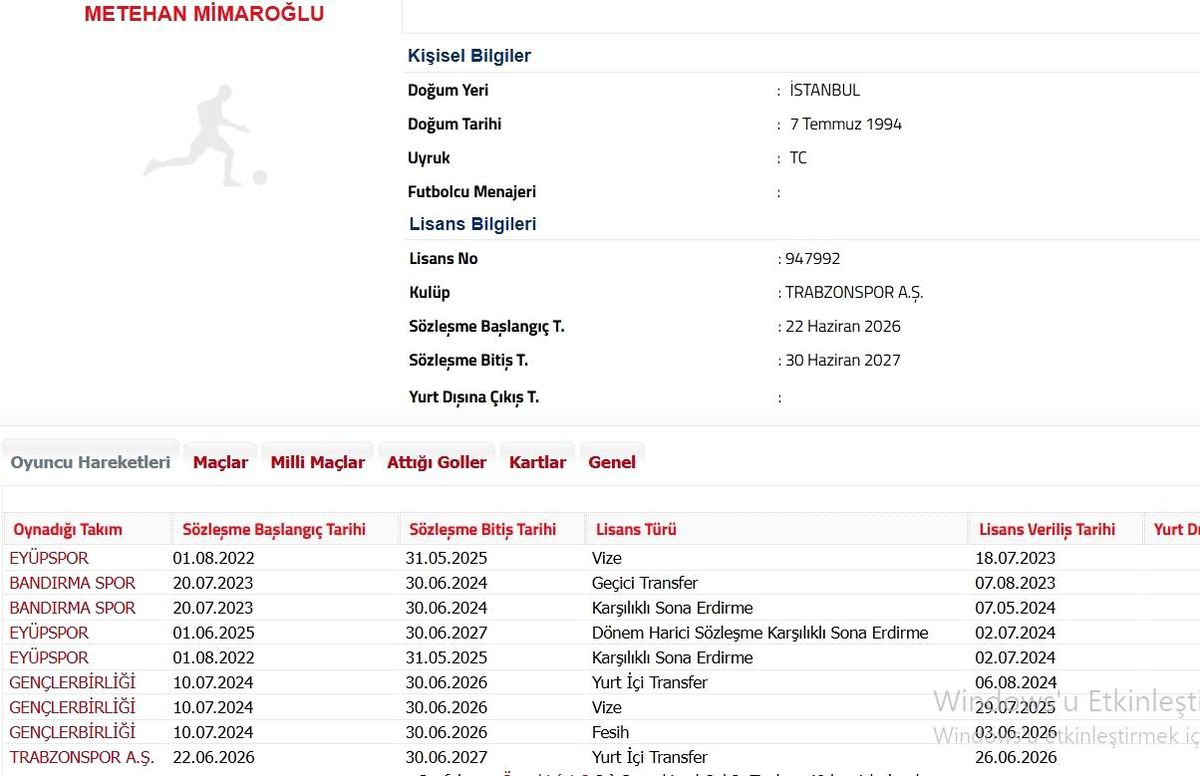The image size is (1200, 776).
Task: Show the Attığı Goller tab
Action: [437, 462]
